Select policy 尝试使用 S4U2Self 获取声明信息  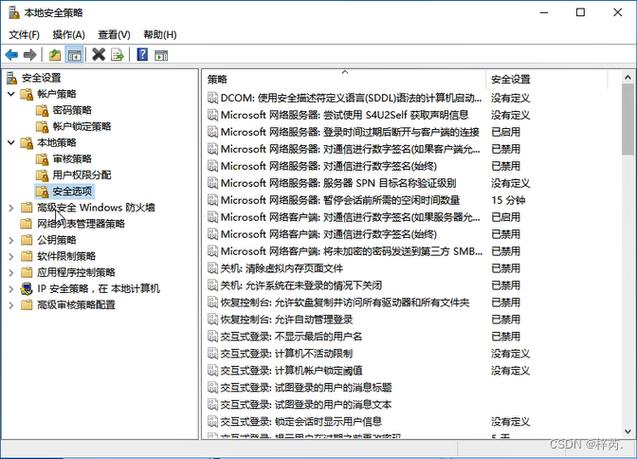[x=344, y=115]
